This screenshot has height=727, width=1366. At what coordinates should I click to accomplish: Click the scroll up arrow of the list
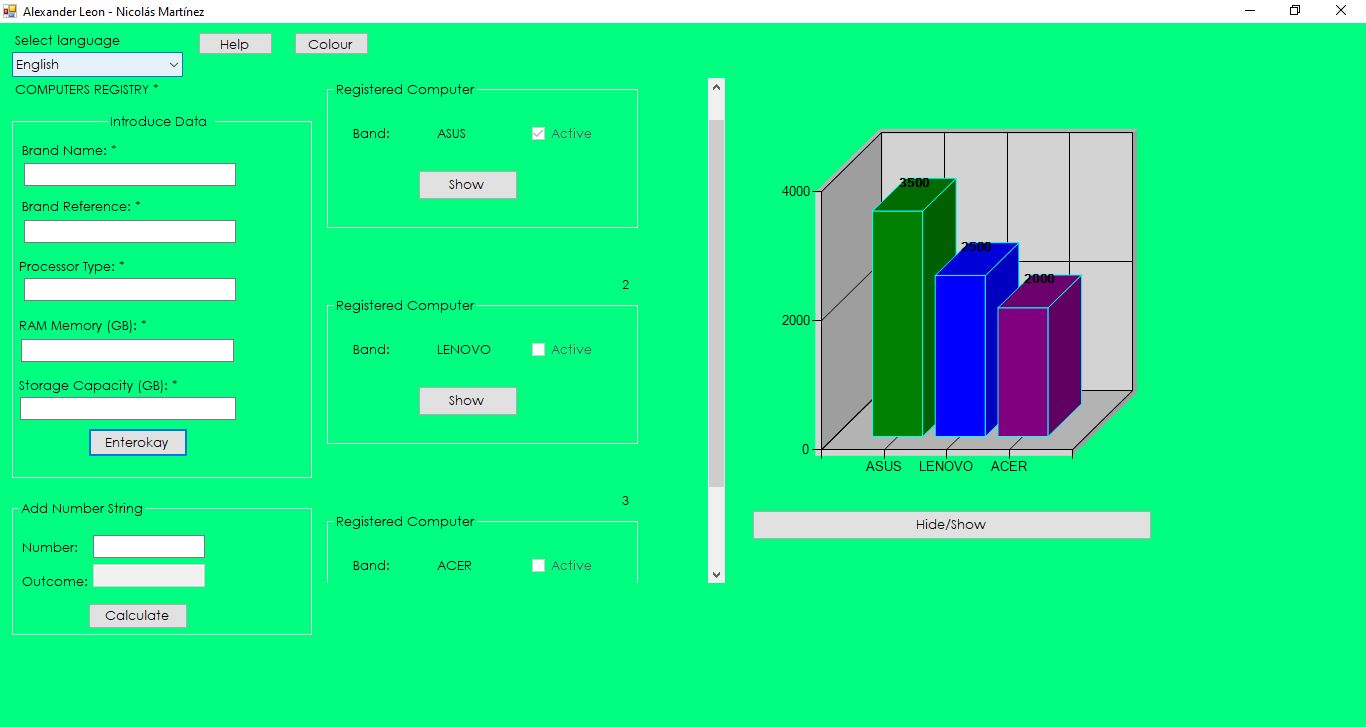tap(716, 87)
